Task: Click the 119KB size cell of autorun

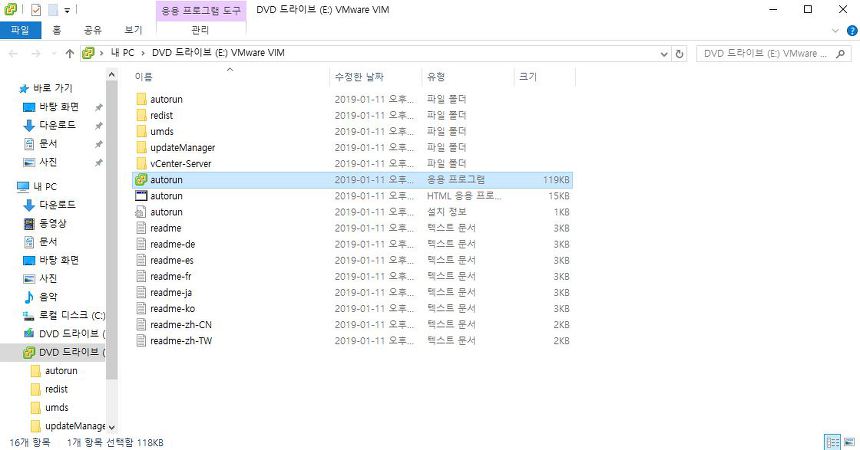Action: 556,179
